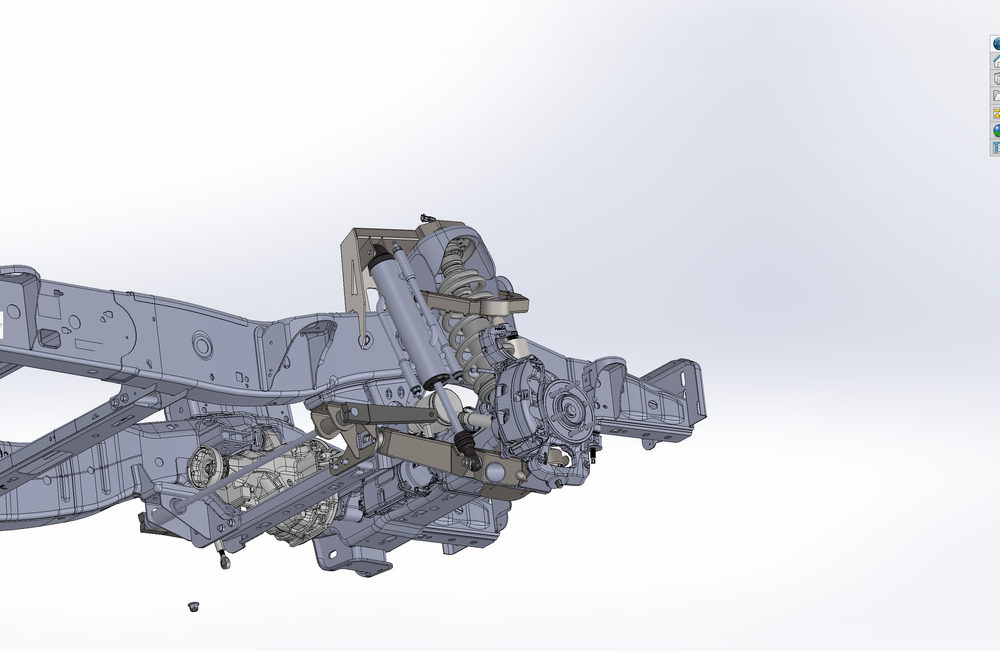Viewport: 1000px width, 651px height.
Task: Select the main frame rail
Action: coord(150,330)
